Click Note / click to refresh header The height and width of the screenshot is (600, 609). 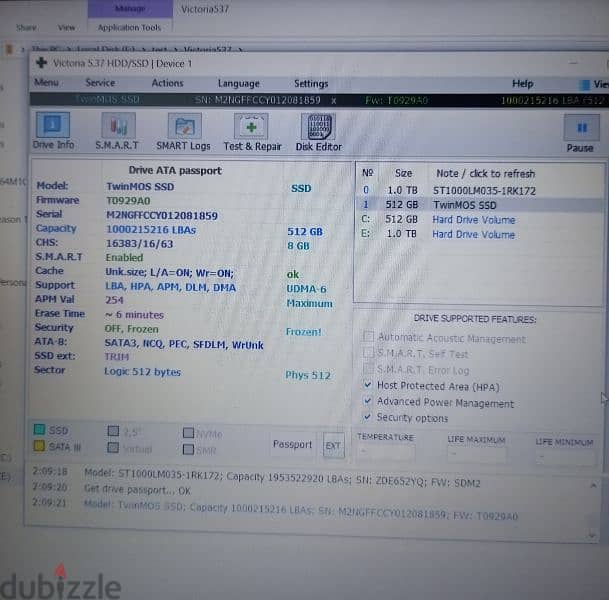tap(485, 174)
